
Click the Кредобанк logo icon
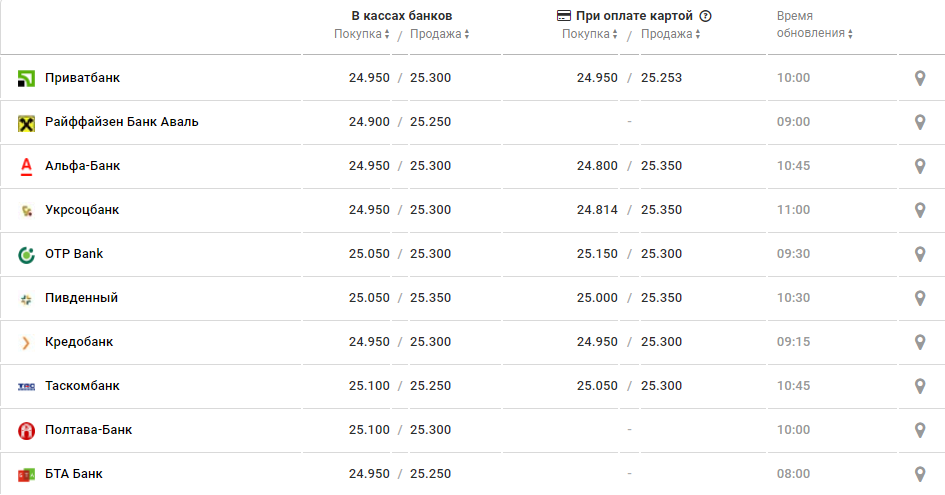[27, 342]
